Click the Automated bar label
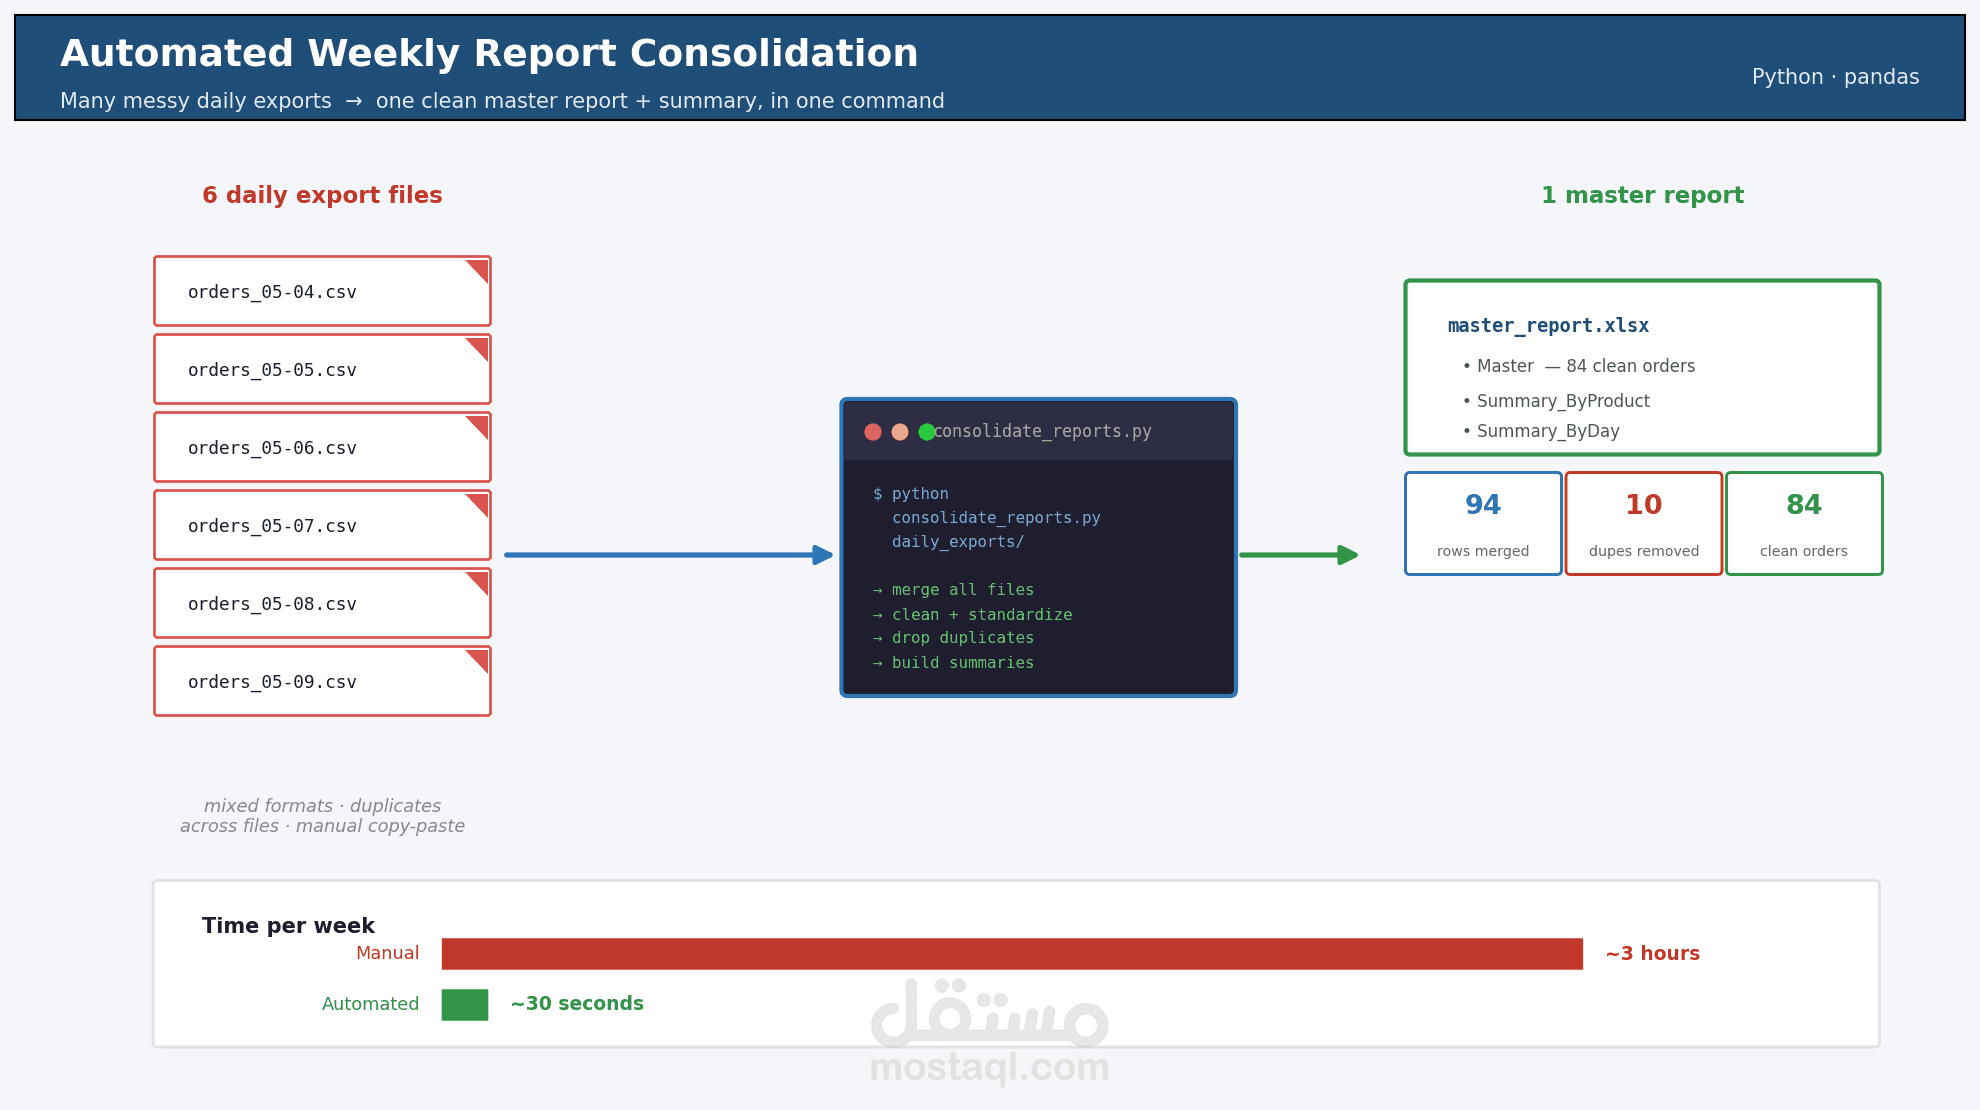The height and width of the screenshot is (1110, 1980). (370, 1004)
